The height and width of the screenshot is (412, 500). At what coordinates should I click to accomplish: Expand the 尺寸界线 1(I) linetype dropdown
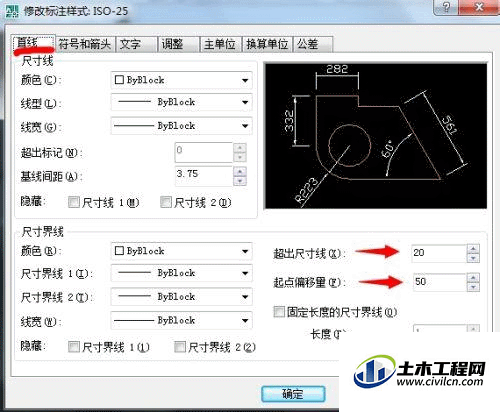pyautogui.click(x=181, y=273)
